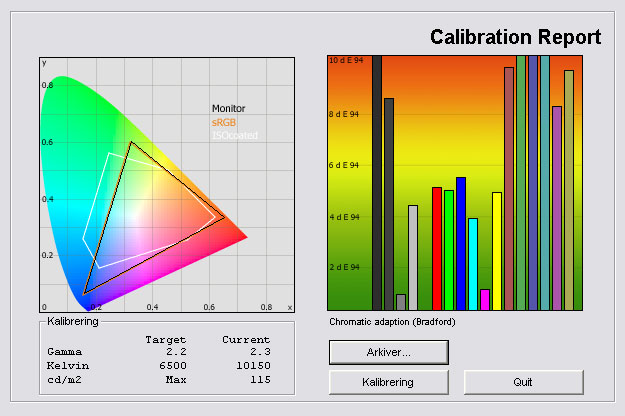
Task: Select the magenta bar in chart
Action: [x=485, y=300]
